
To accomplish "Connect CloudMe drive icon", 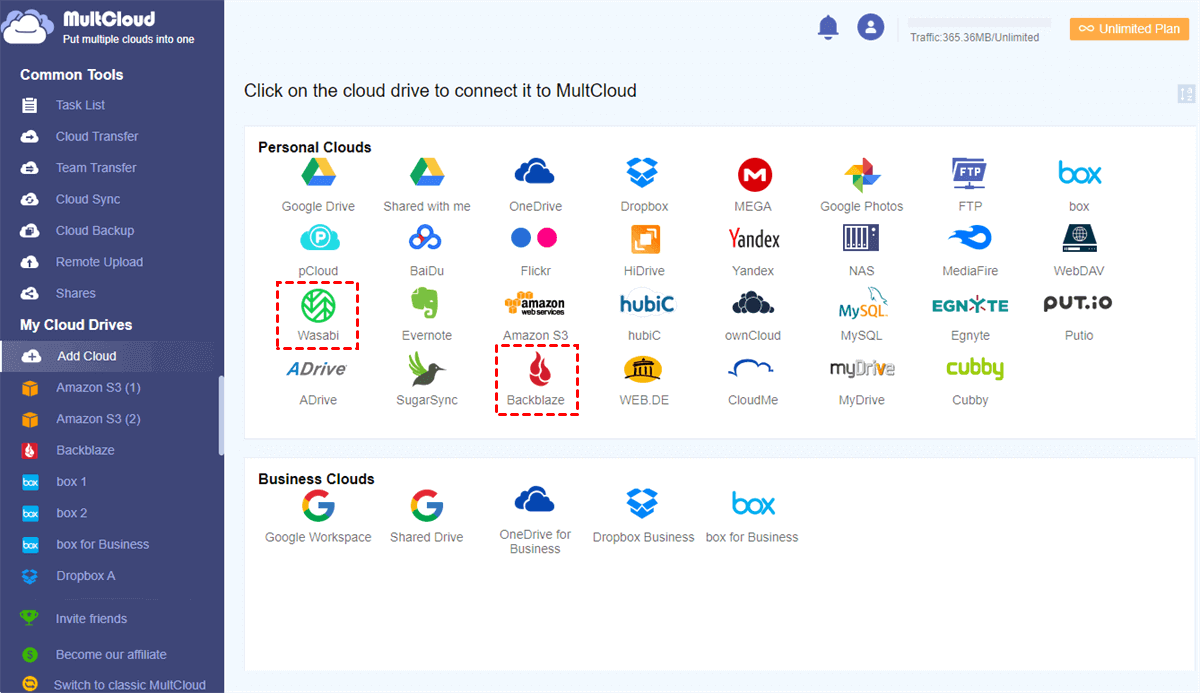I will [753, 368].
